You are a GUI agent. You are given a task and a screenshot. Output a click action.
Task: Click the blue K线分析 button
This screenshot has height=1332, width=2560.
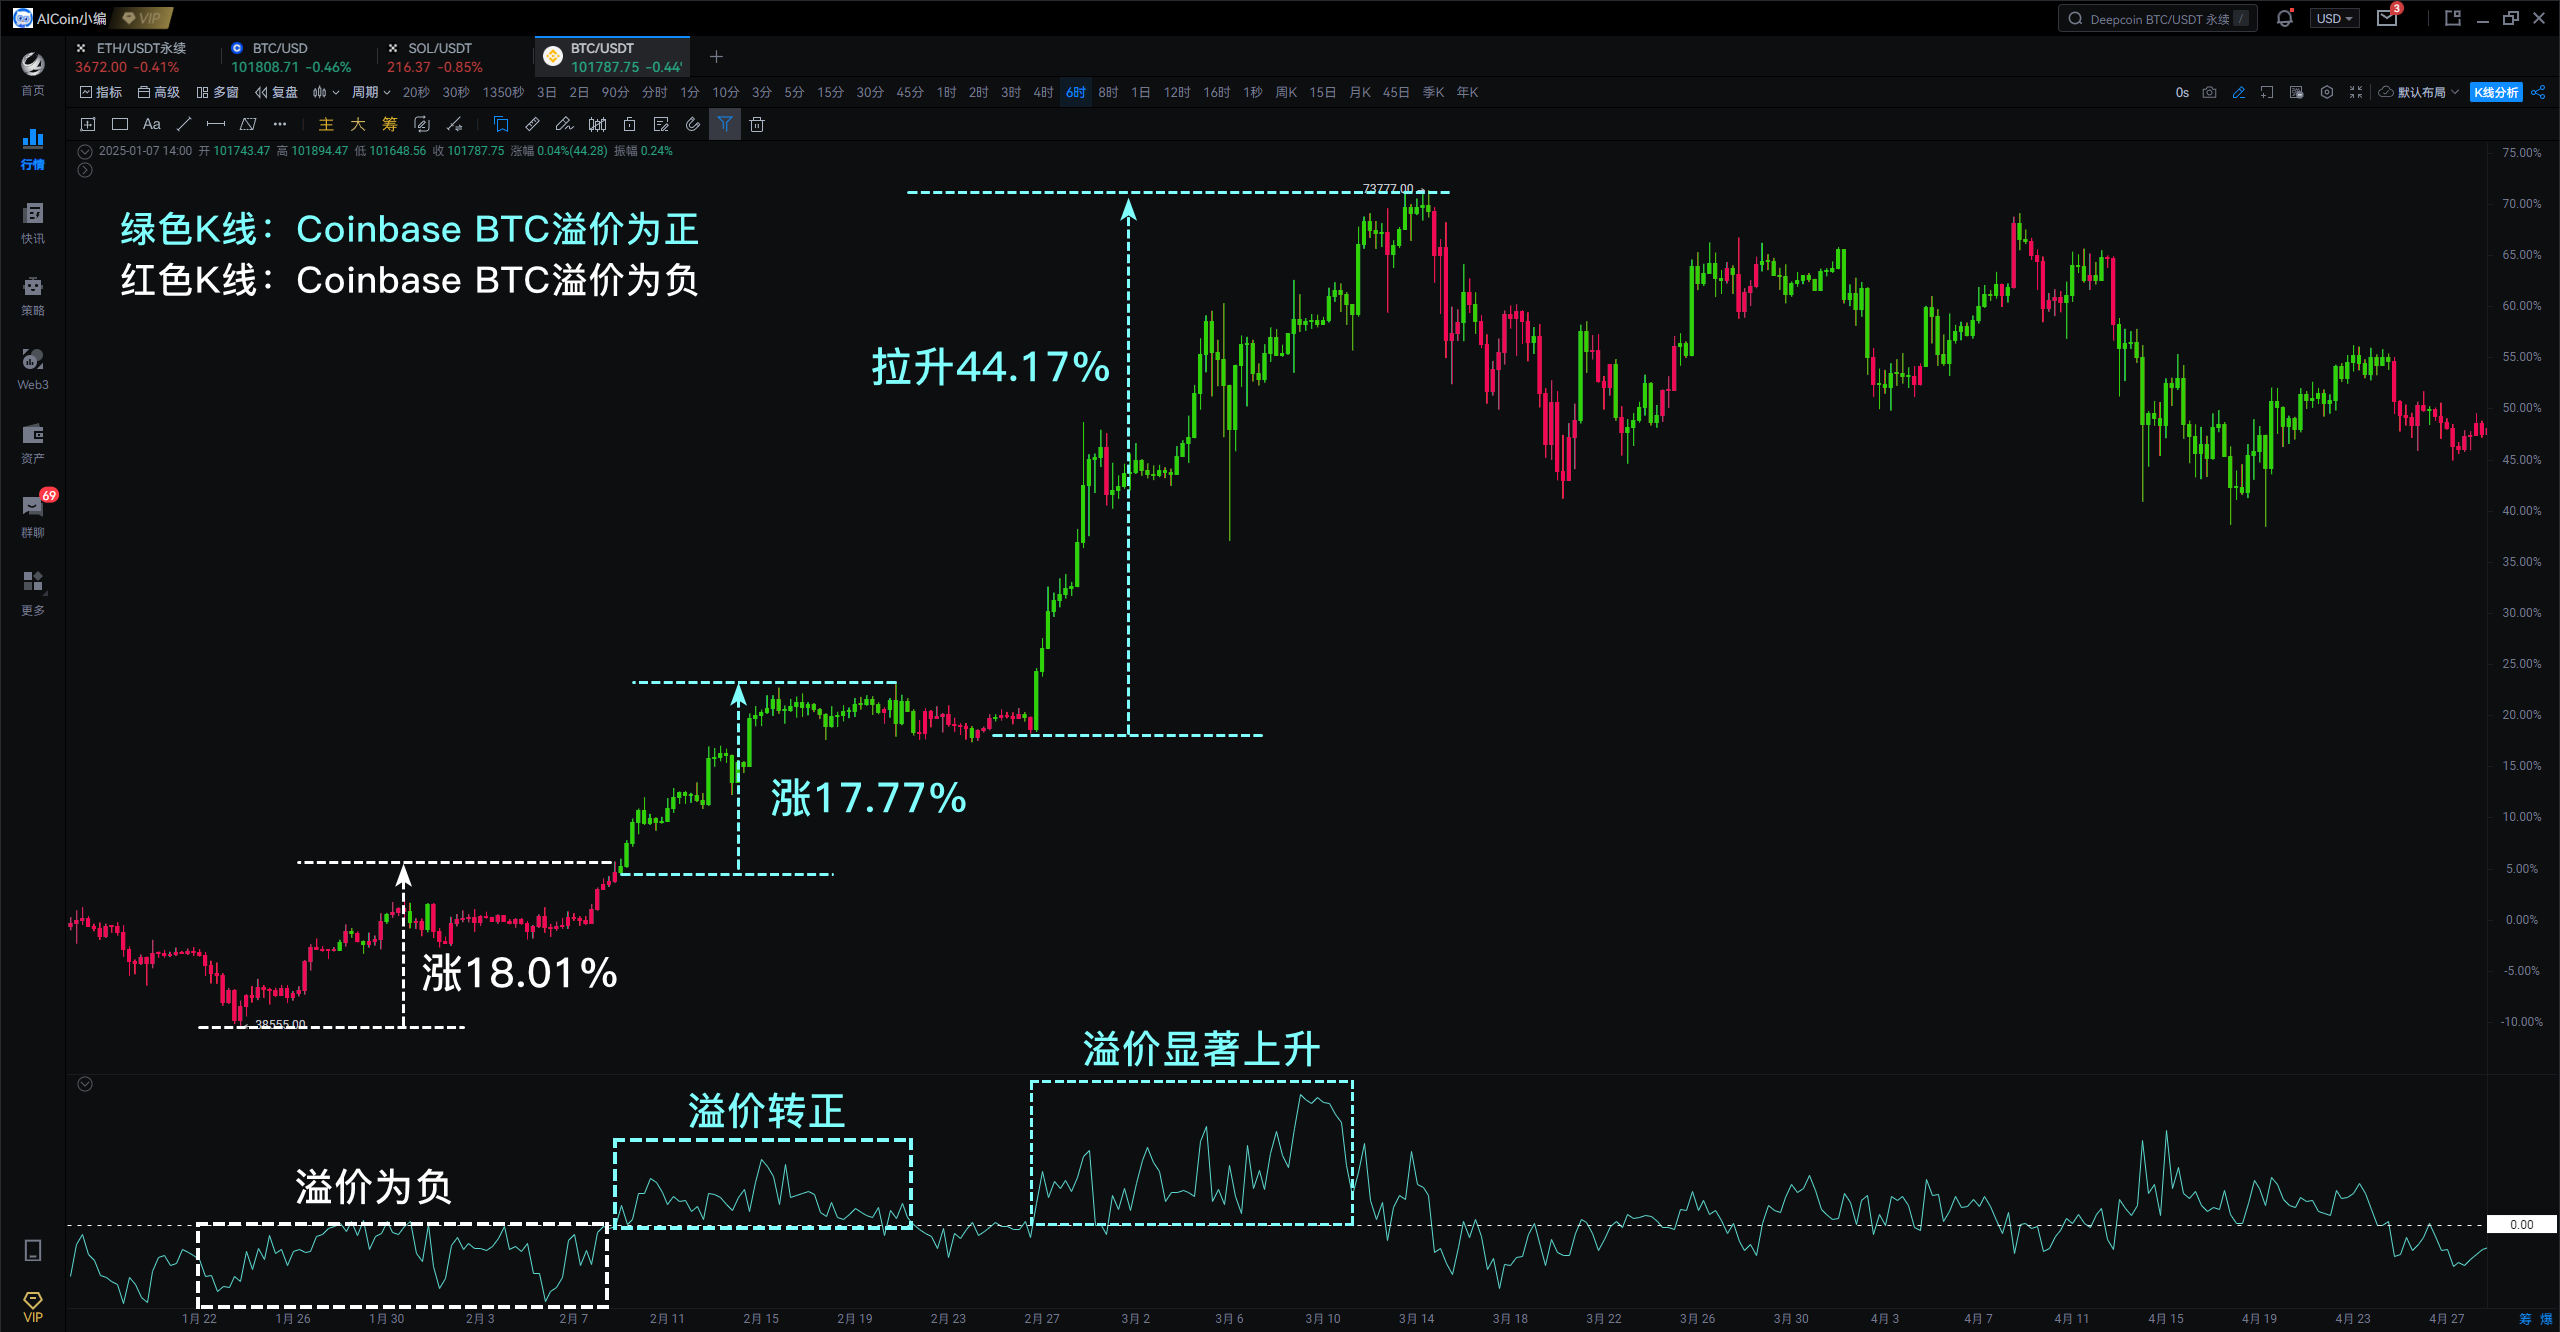[x=2496, y=92]
